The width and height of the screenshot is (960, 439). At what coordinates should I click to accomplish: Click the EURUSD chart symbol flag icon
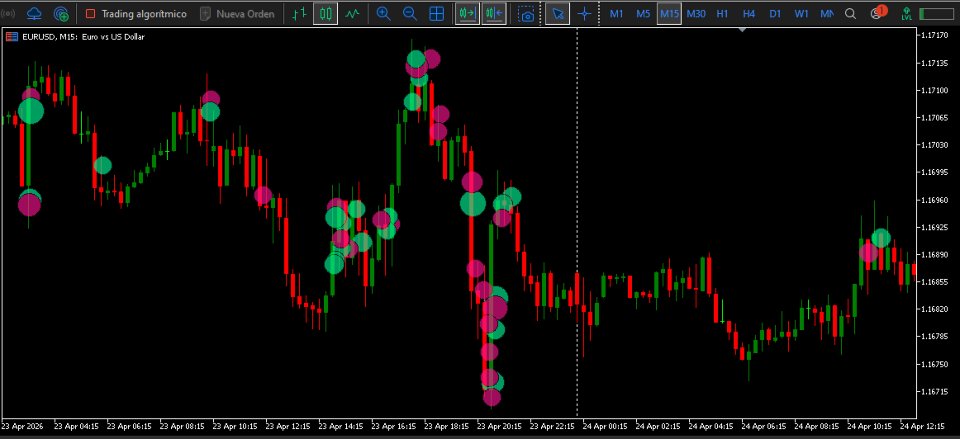(12, 37)
